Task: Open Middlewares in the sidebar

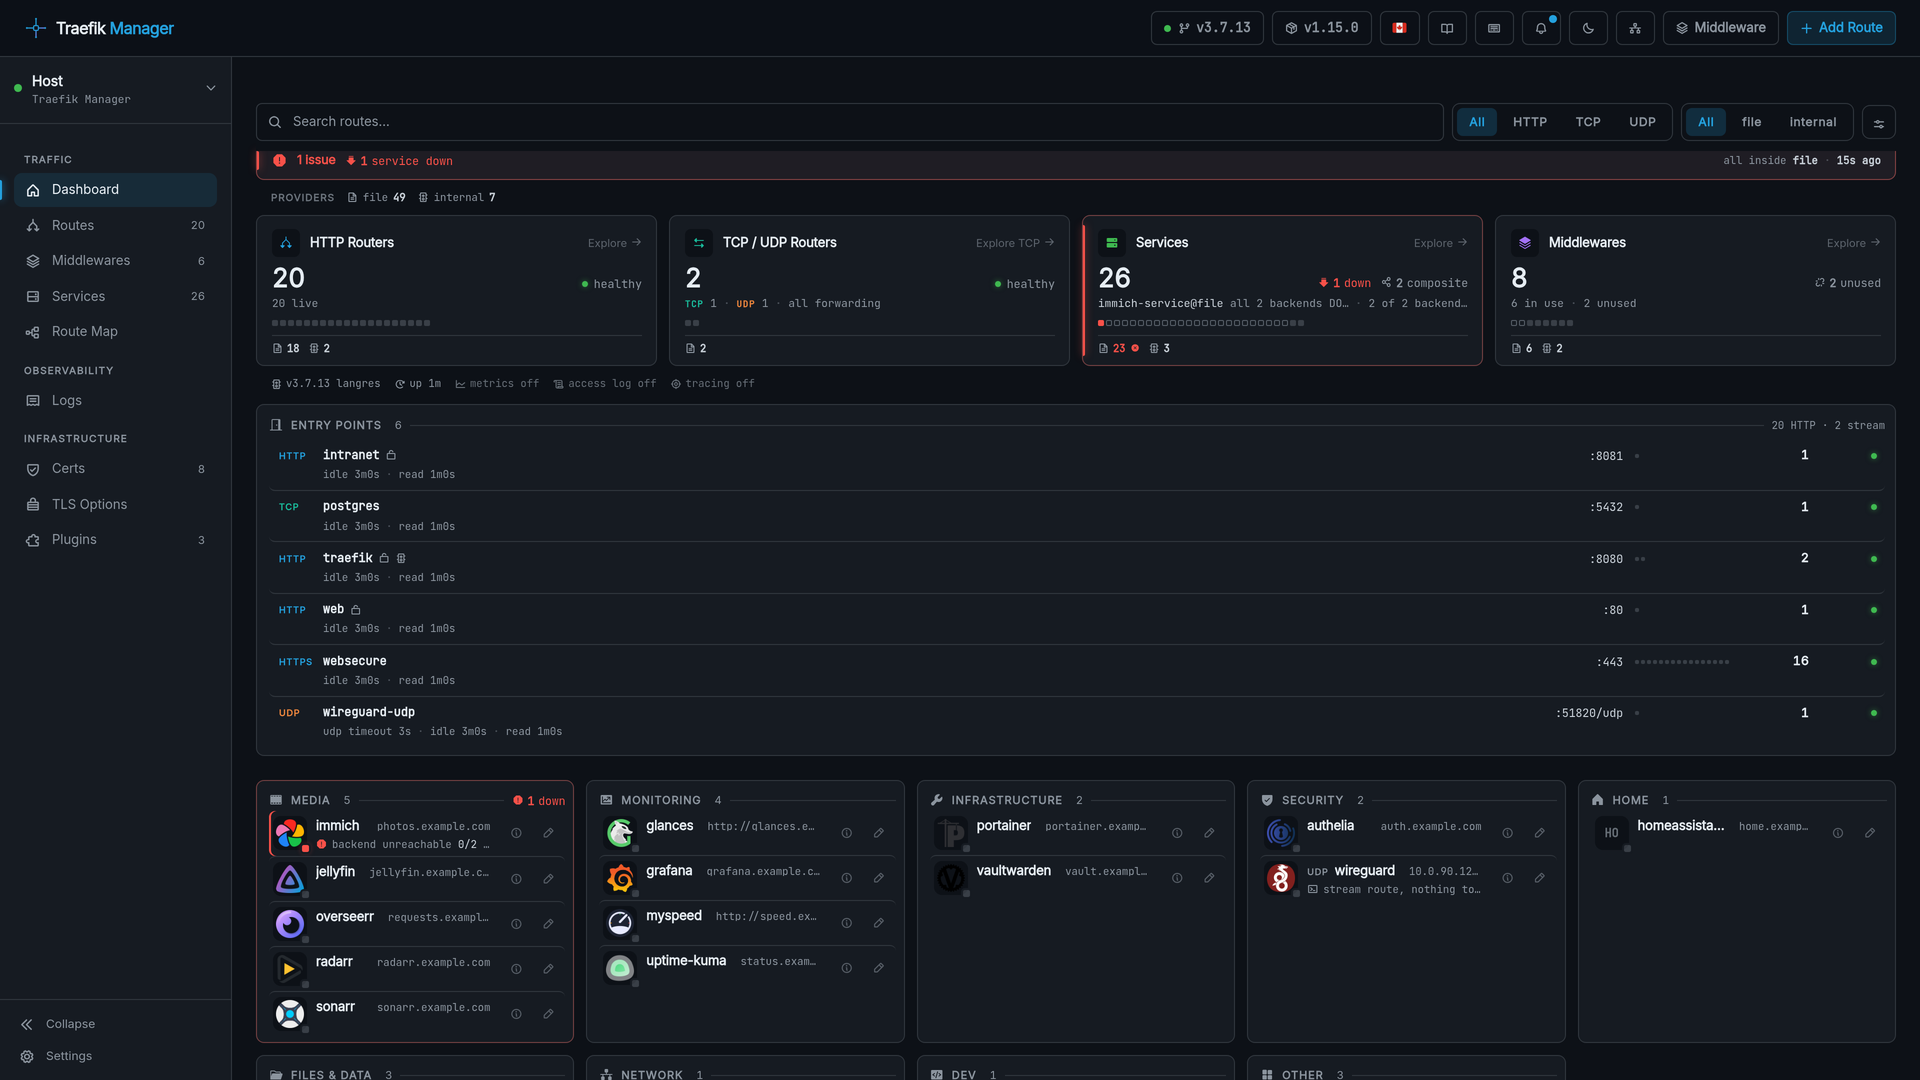Action: click(115, 261)
